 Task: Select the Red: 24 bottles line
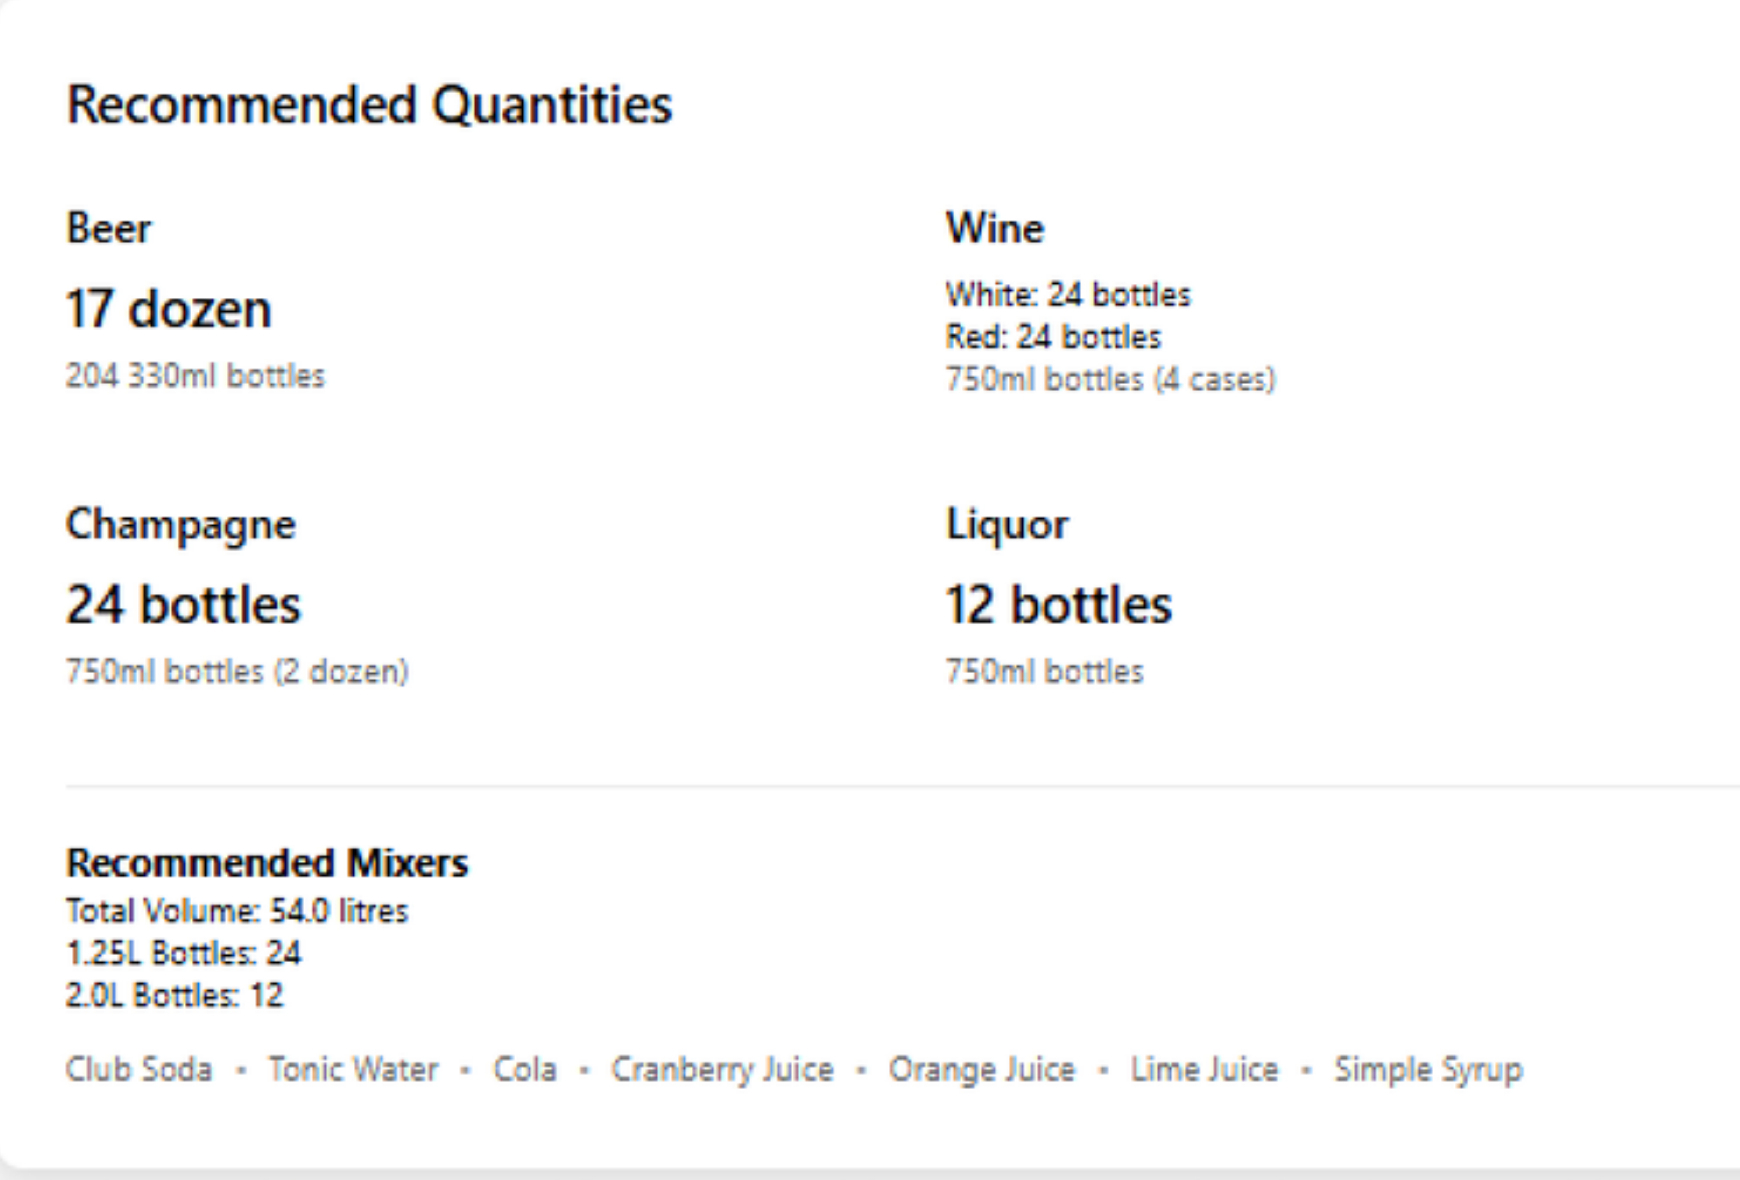point(1054,337)
